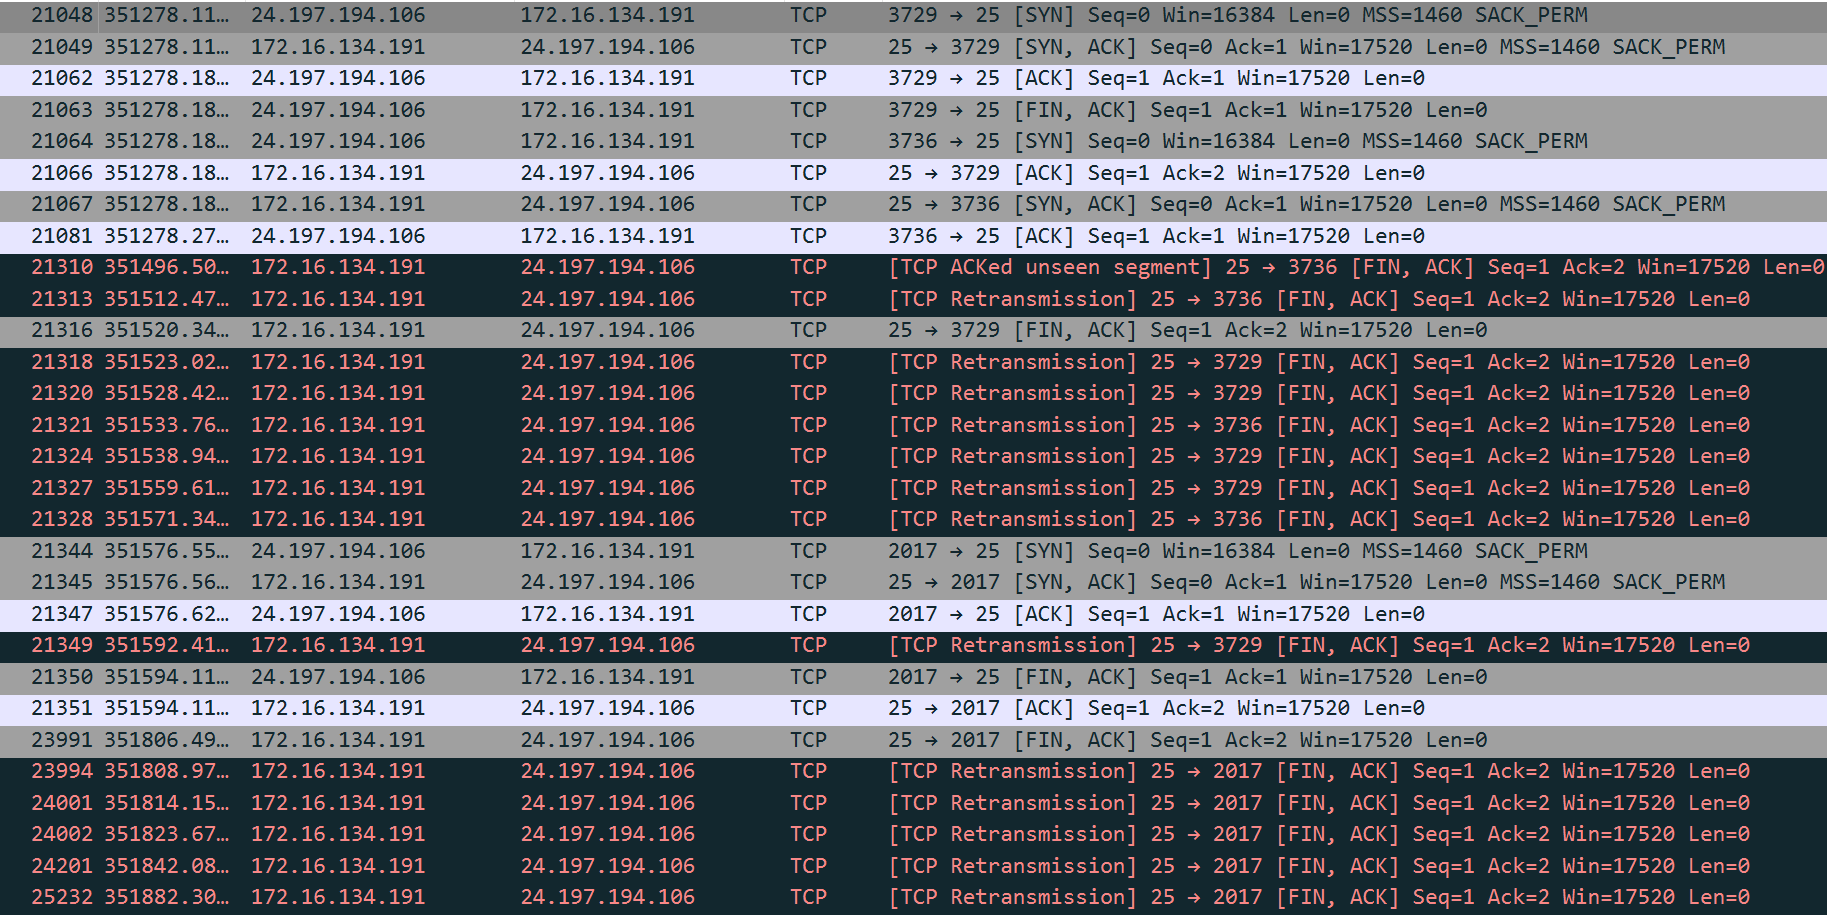Select packet 21321 retransmission to port 3736
The width and height of the screenshot is (1827, 917).
point(913,425)
